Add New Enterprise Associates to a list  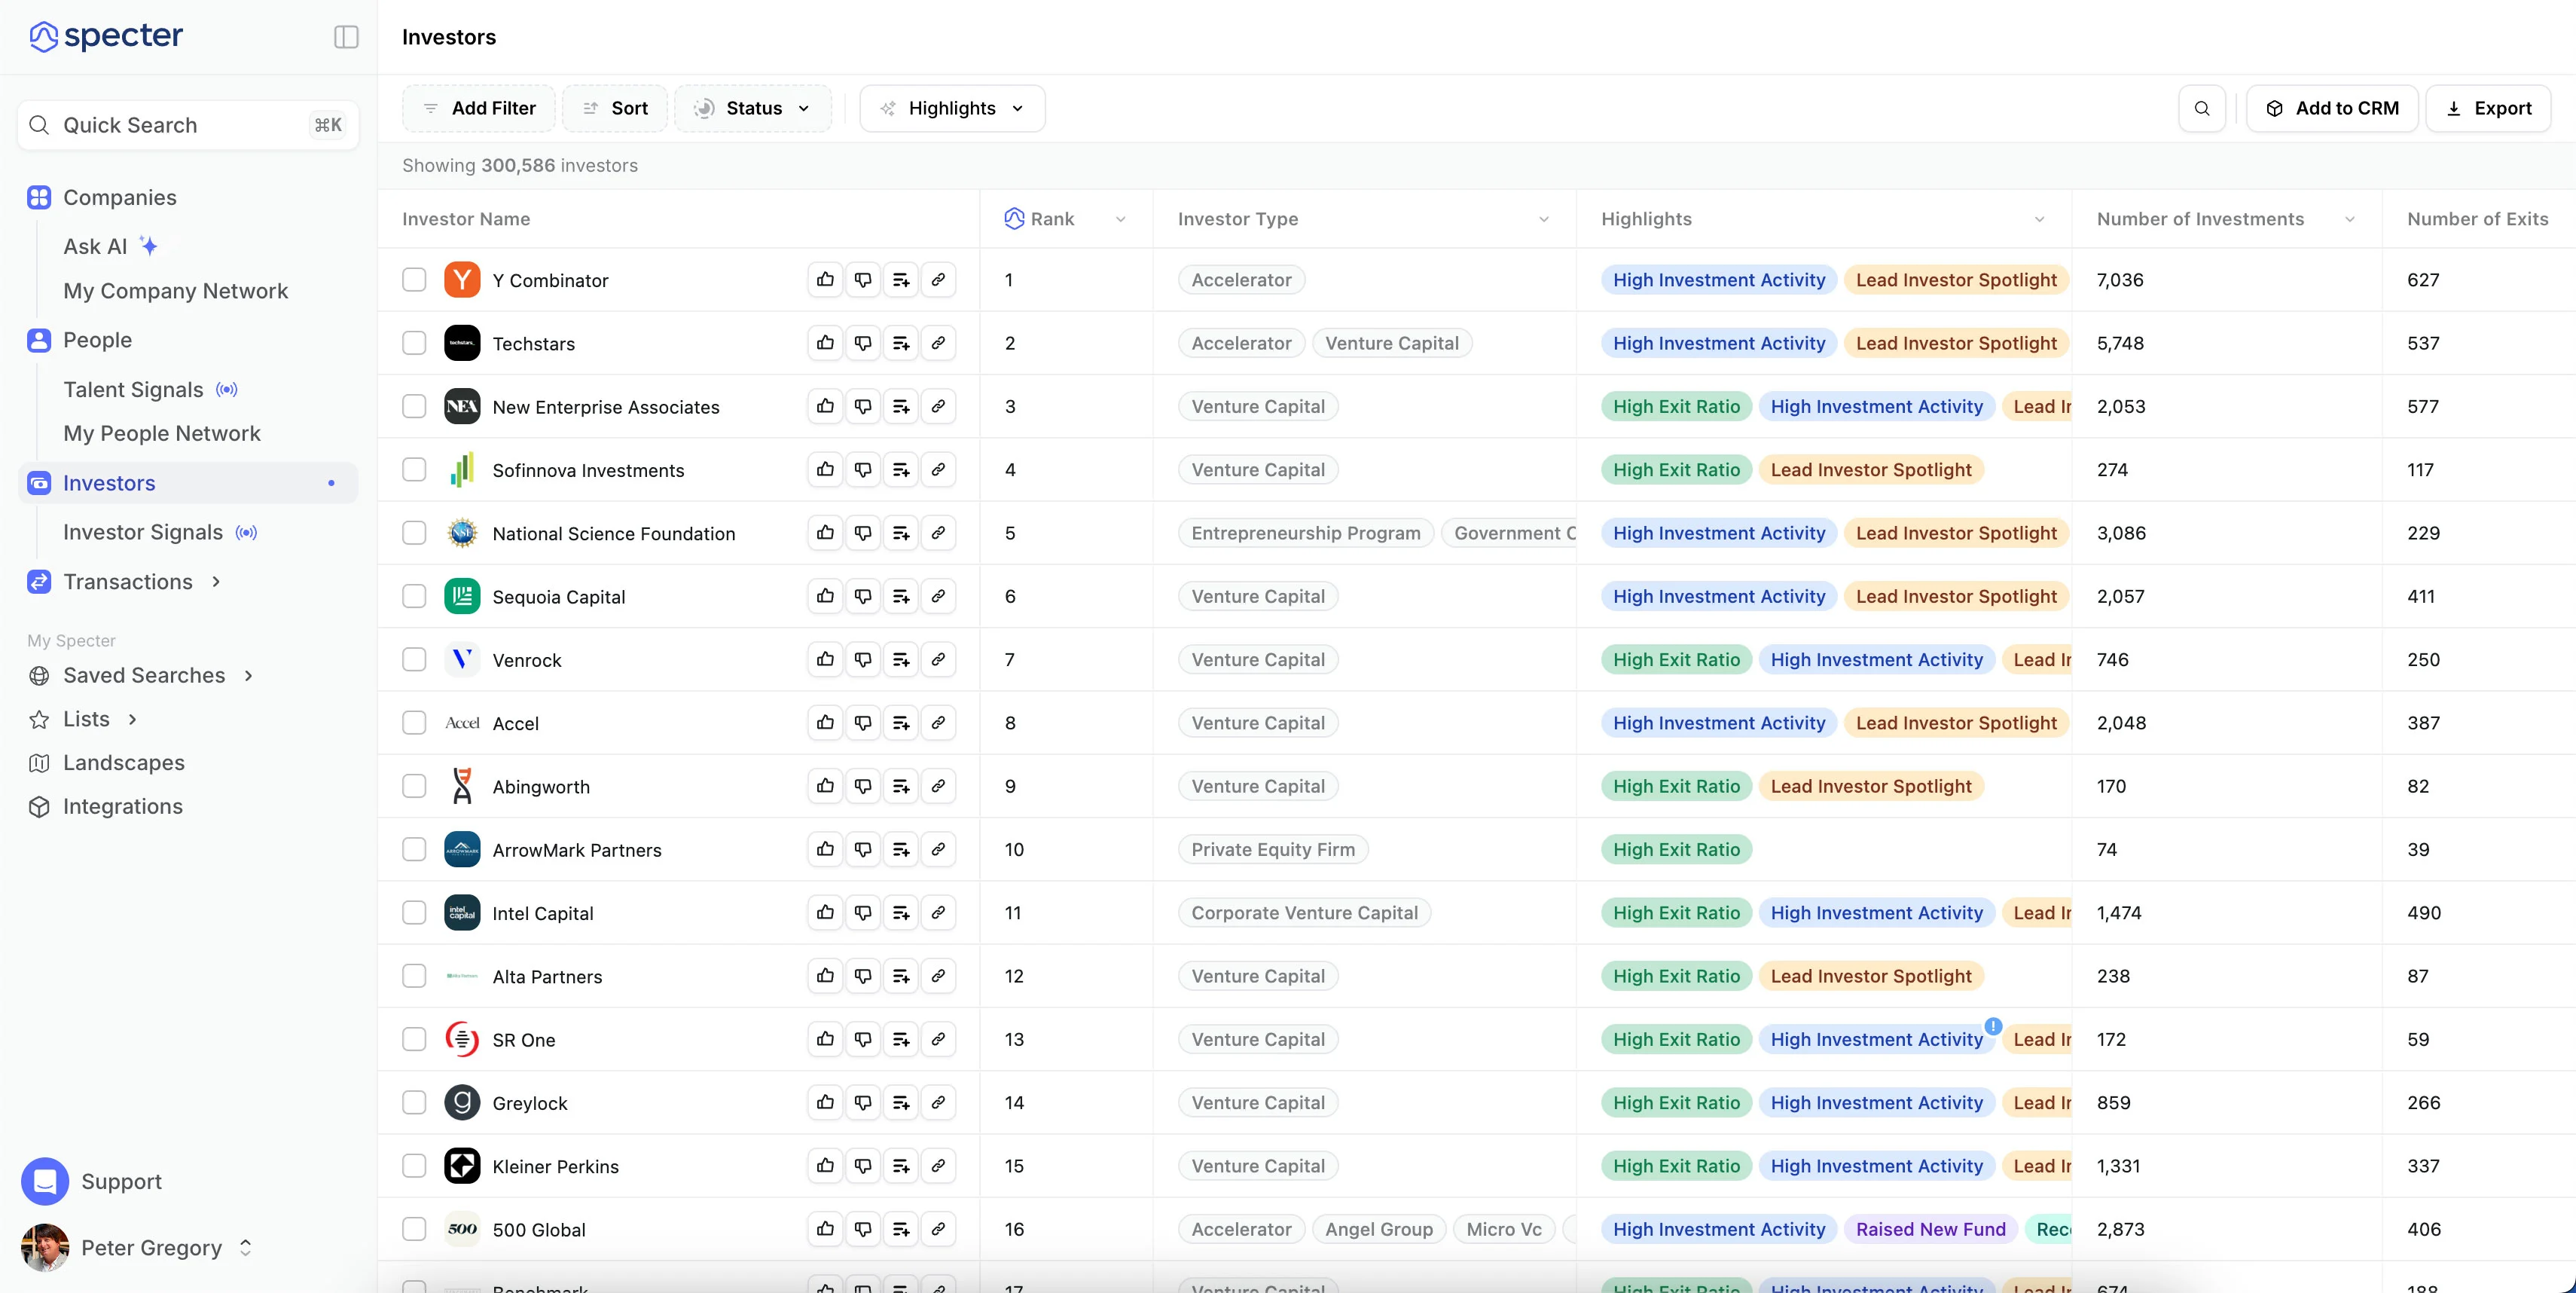click(901, 406)
